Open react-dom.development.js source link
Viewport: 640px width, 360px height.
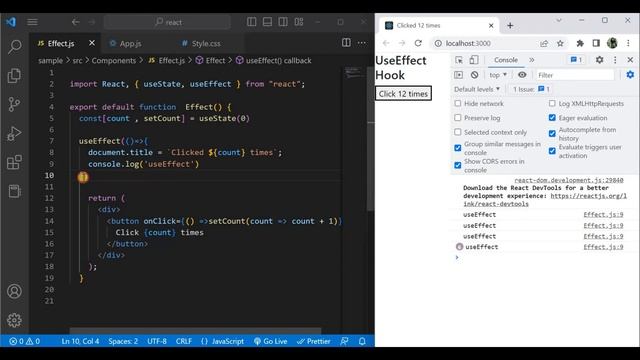(569, 180)
